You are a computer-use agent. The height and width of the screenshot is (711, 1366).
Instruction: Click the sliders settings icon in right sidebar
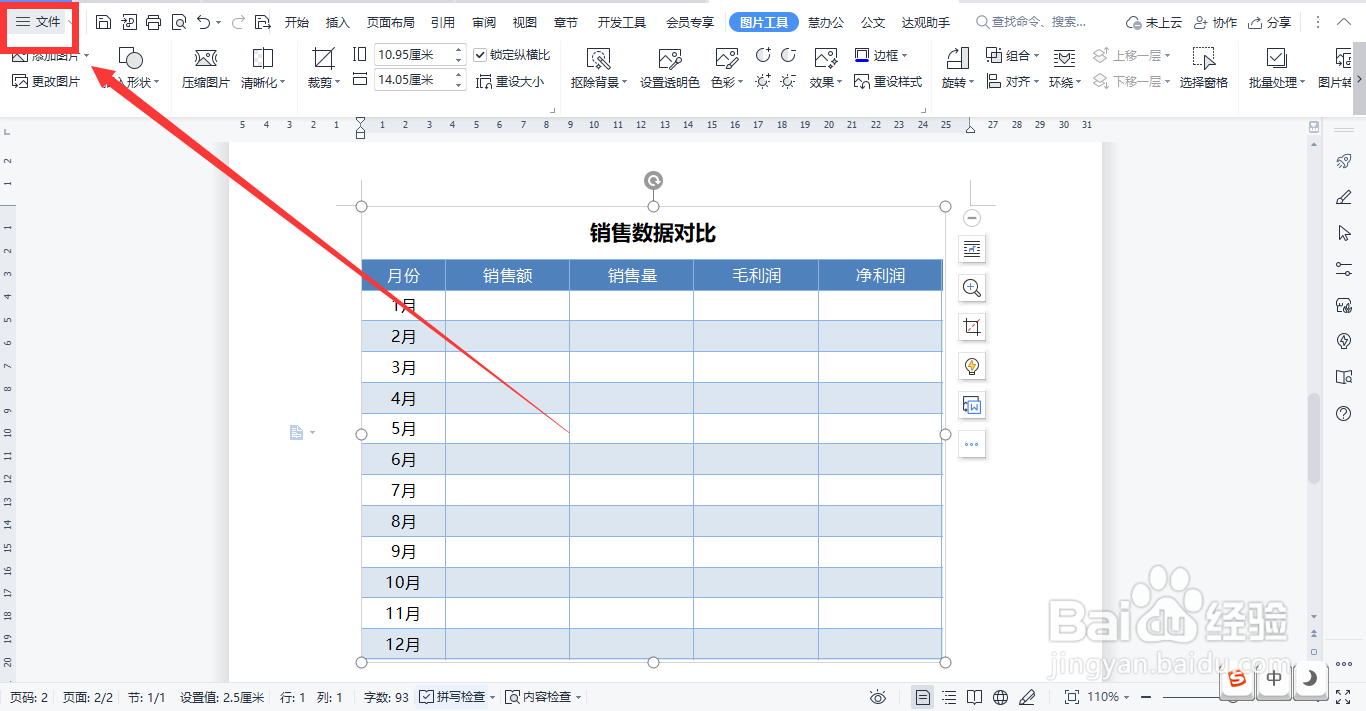pyautogui.click(x=1344, y=269)
